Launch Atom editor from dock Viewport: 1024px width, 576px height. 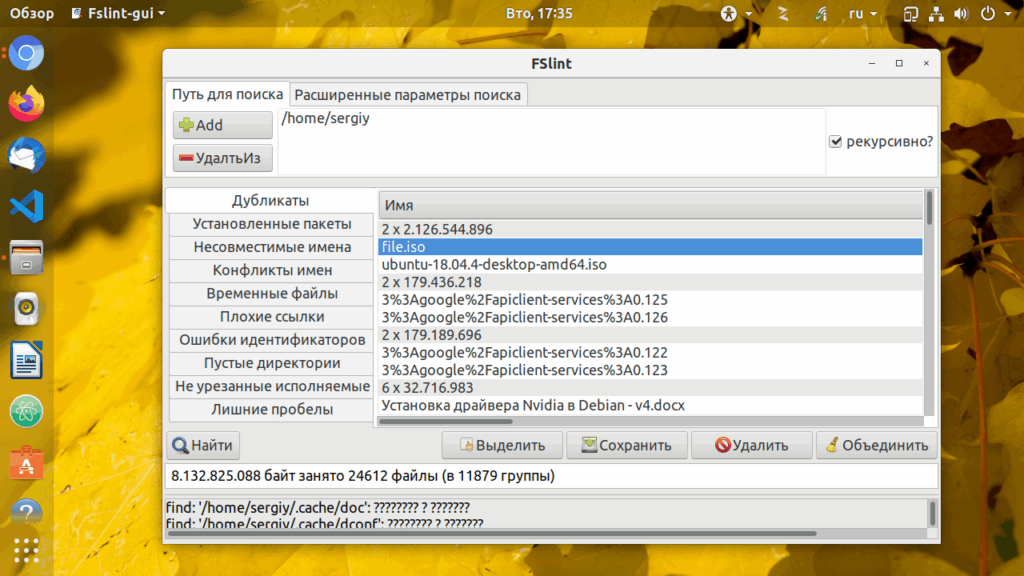(x=26, y=411)
